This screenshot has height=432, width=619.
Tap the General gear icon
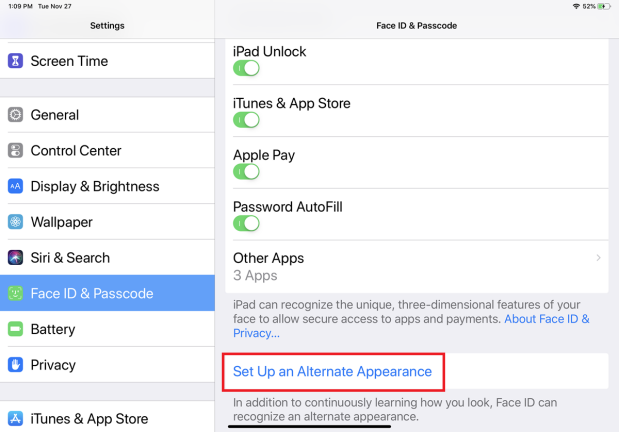pyautogui.click(x=15, y=115)
